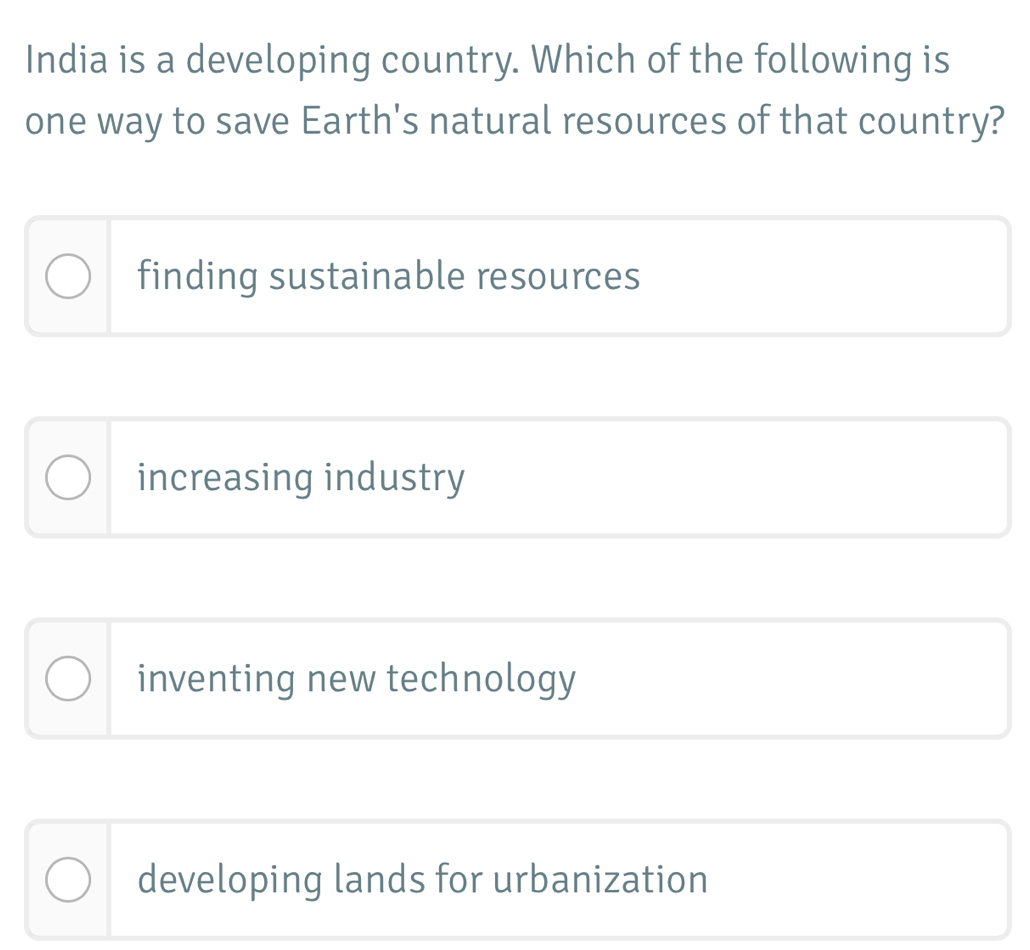Click empty space right of "inventing new technology" in its card
Screen dimensions: 1030x950
pyautogui.click(x=790, y=680)
